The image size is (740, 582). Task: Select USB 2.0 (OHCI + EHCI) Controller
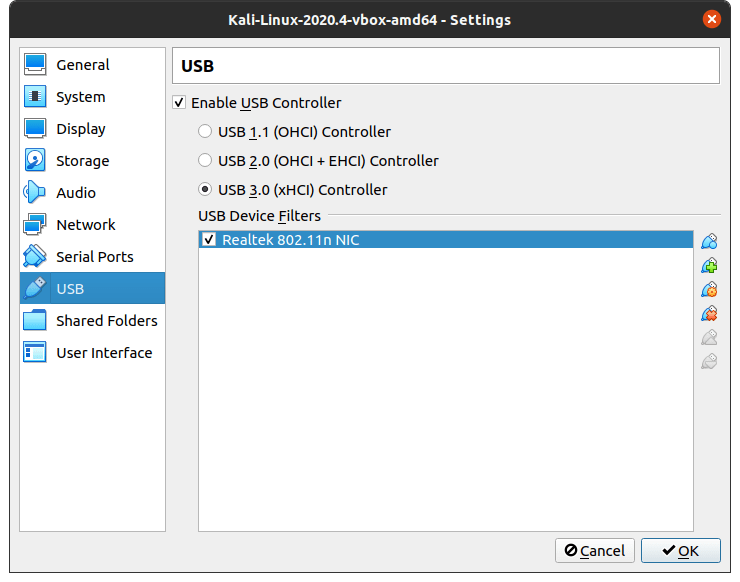click(205, 160)
